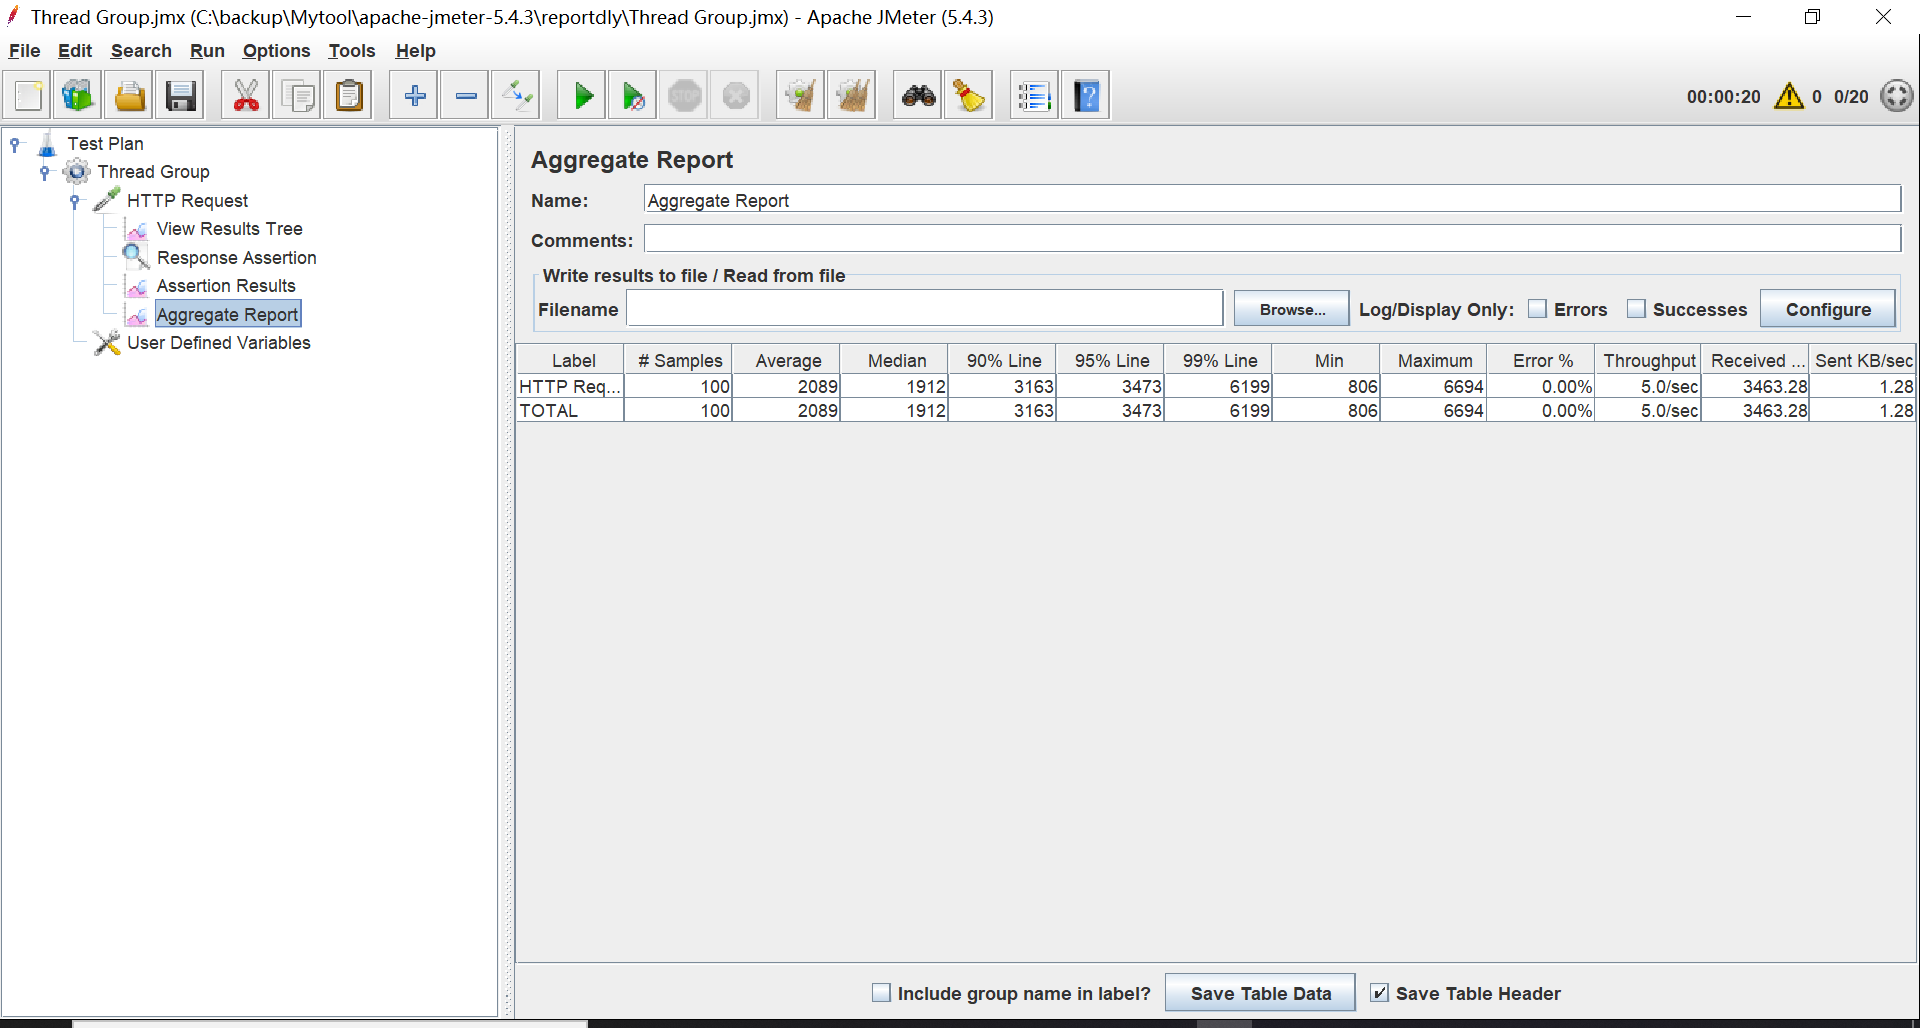The height and width of the screenshot is (1028, 1920).
Task: Select the TOTAL row label
Action: point(570,411)
